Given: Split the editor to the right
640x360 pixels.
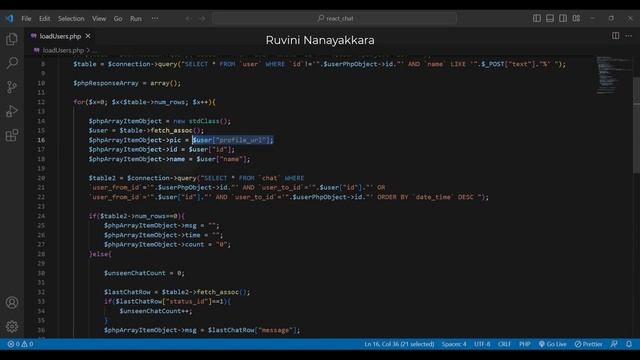Looking at the screenshot, I should coord(615,36).
